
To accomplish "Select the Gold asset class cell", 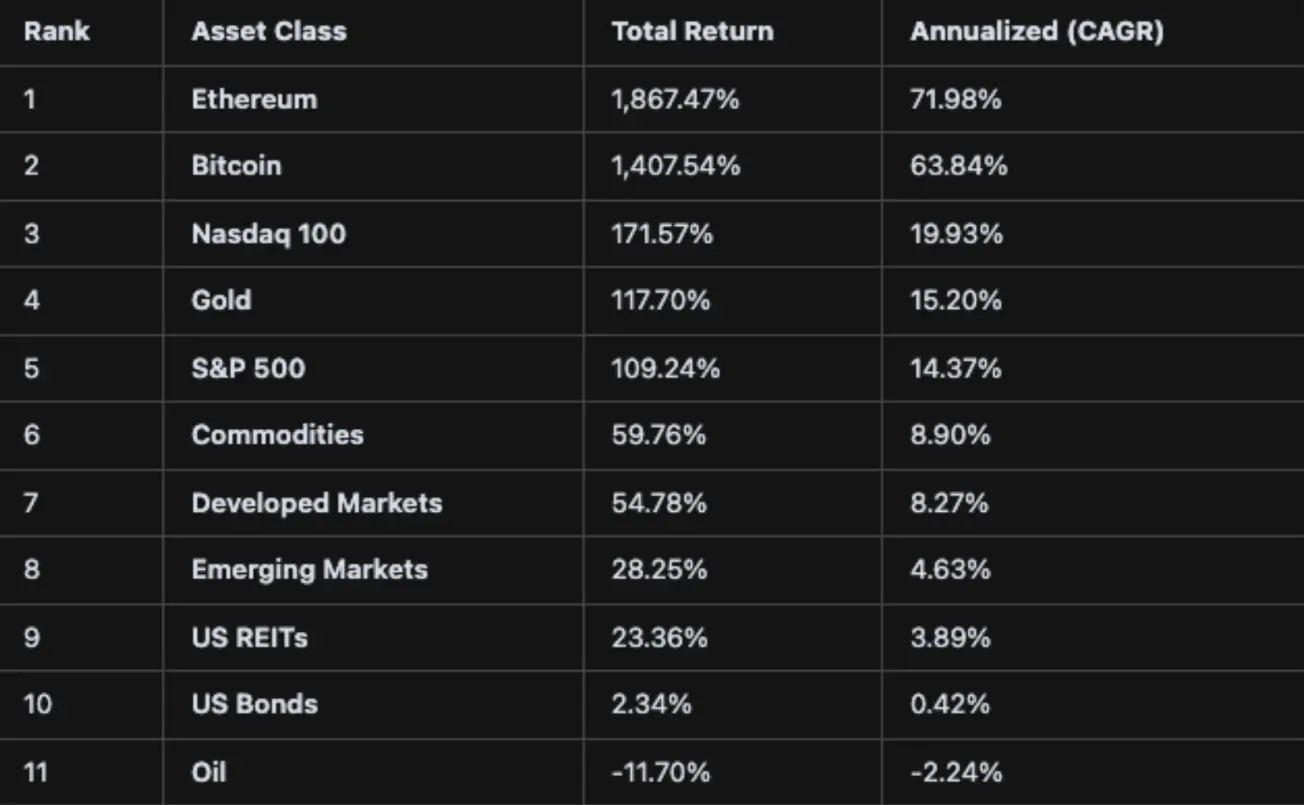I will tap(221, 300).
